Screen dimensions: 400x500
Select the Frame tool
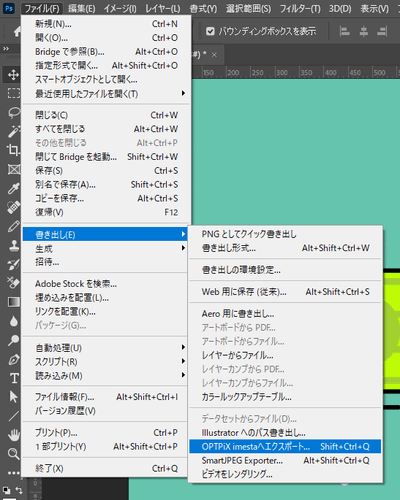pos(13,169)
